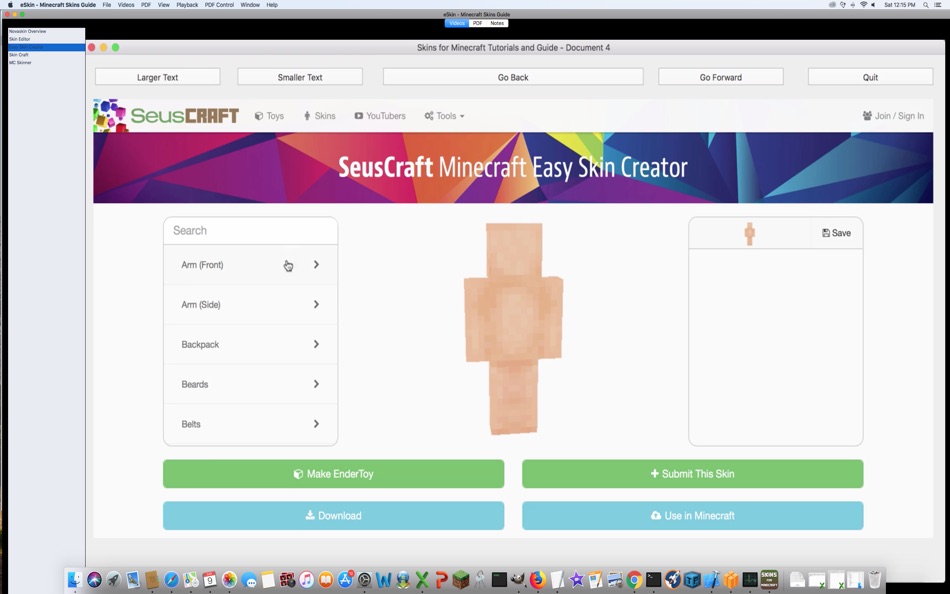
Task: Open Calendar from the dock
Action: click(x=210, y=579)
